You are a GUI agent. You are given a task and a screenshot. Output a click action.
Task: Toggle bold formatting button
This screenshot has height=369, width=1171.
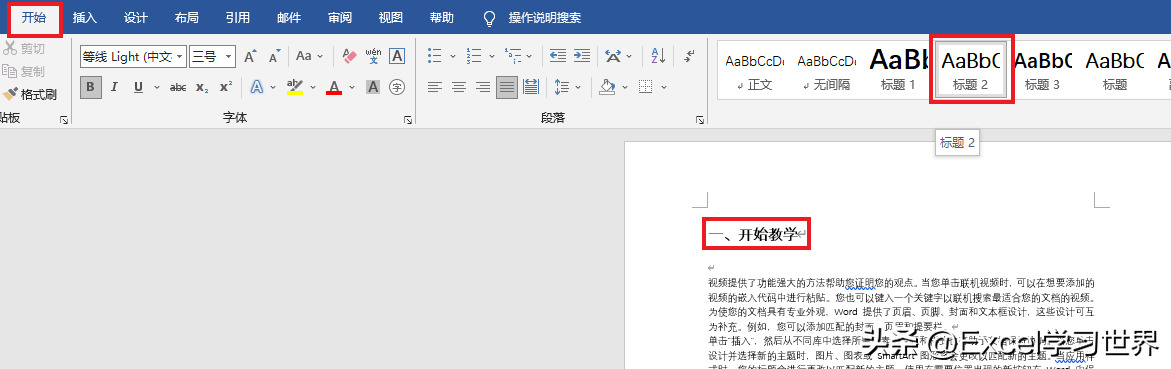[x=90, y=87]
